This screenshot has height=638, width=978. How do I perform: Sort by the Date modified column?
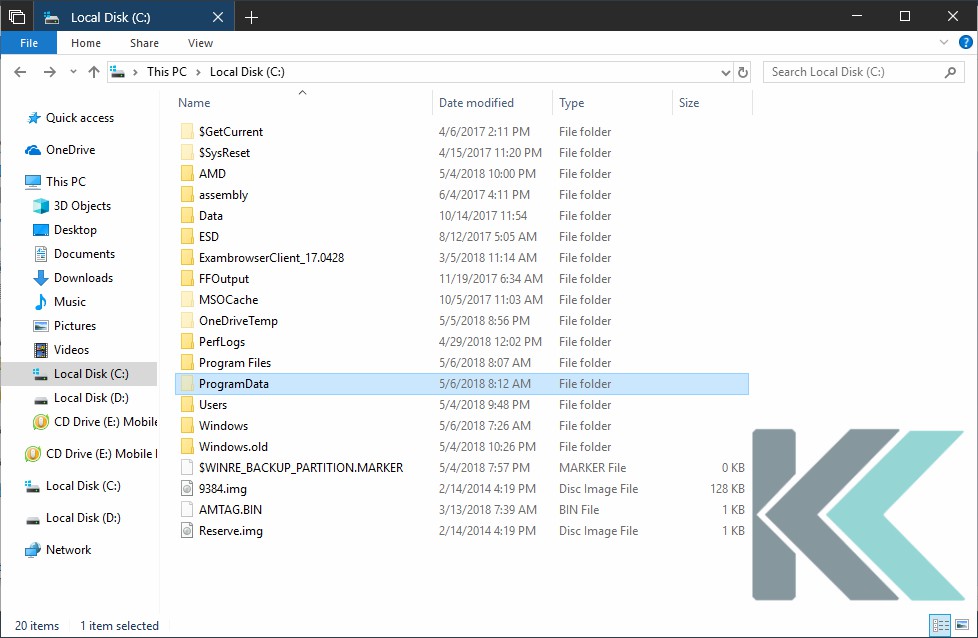tap(477, 103)
